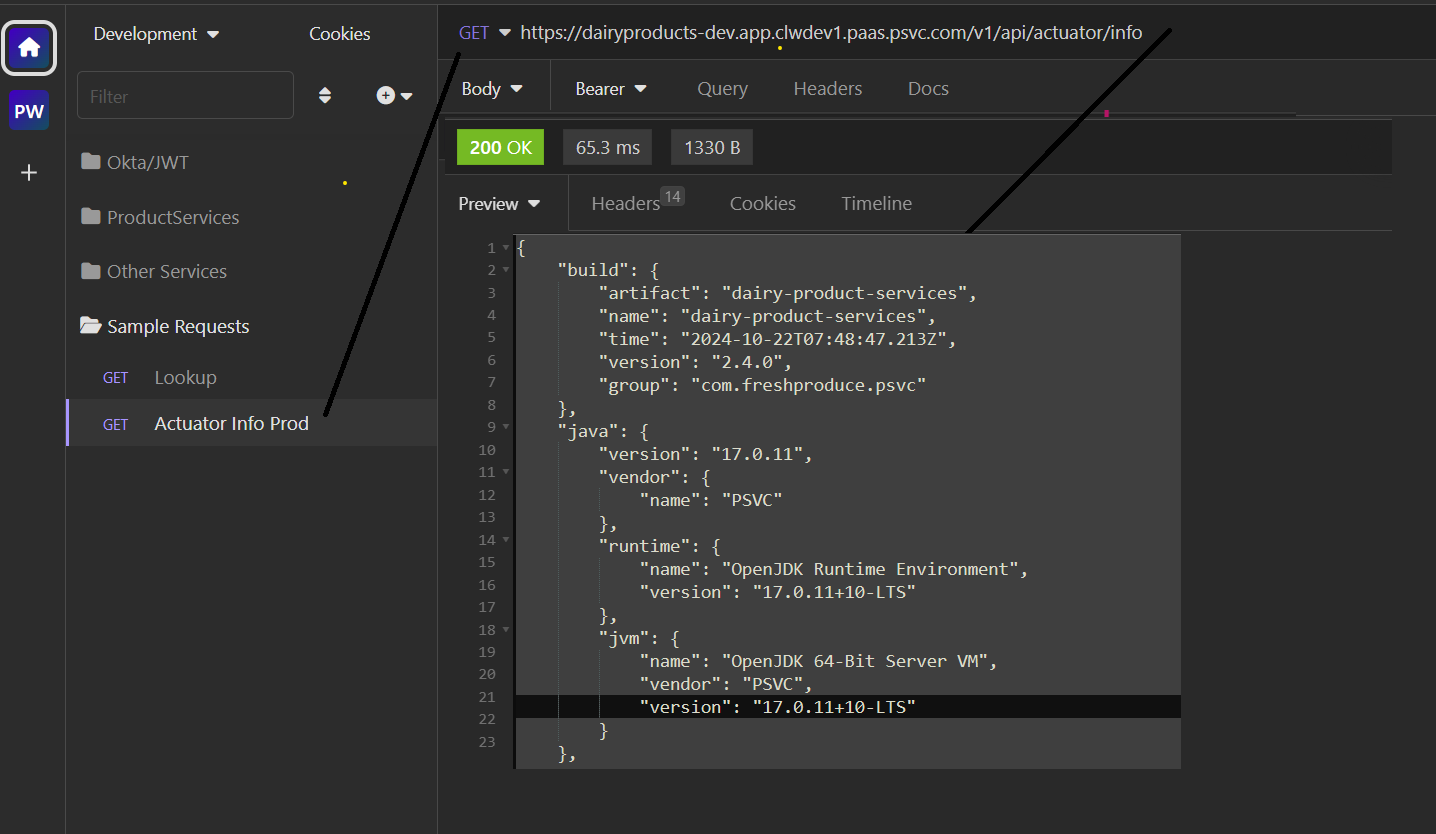Click the request URL field

click(x=831, y=33)
